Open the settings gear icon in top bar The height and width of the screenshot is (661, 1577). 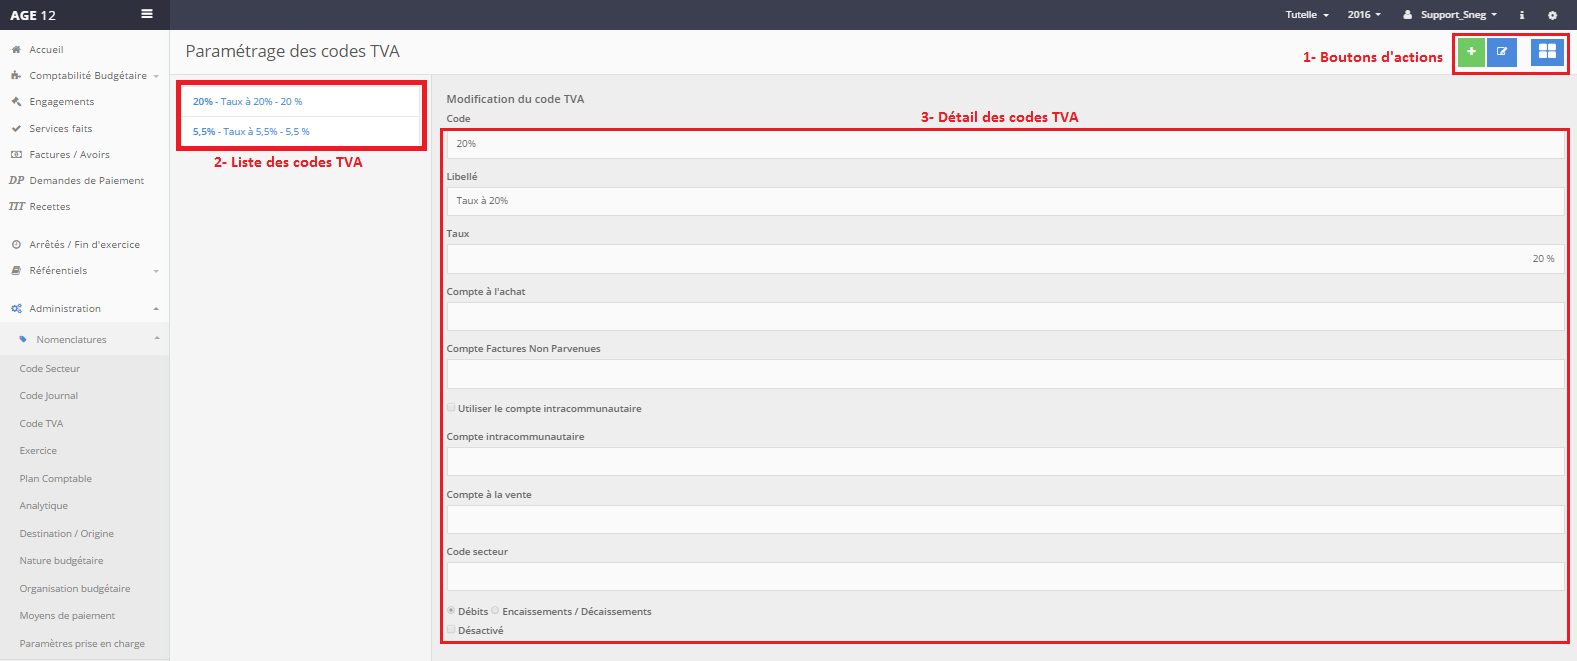pos(1552,15)
